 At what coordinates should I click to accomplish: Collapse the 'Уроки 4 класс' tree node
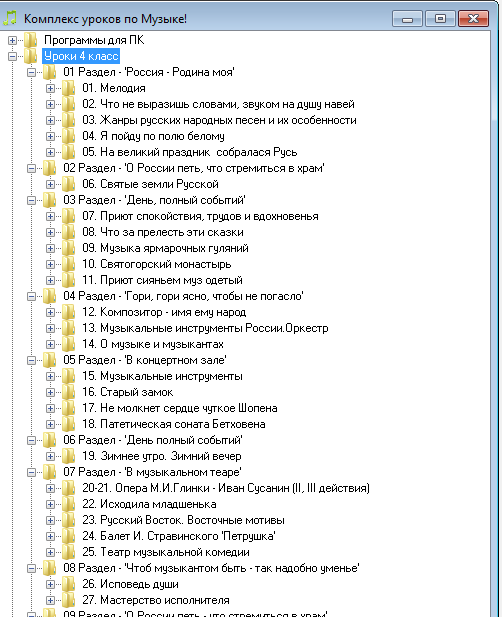coord(12,56)
